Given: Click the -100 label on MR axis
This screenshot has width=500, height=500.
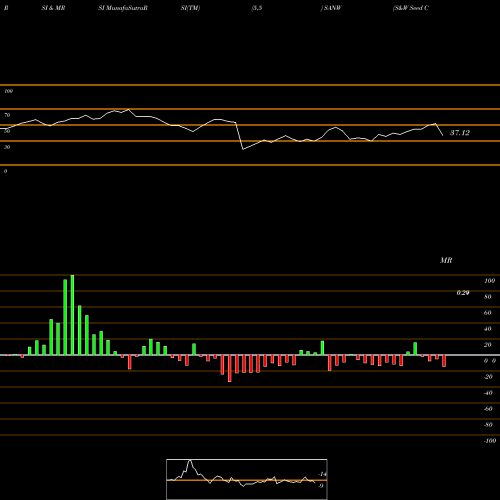Looking at the screenshot, I should coord(490,441).
